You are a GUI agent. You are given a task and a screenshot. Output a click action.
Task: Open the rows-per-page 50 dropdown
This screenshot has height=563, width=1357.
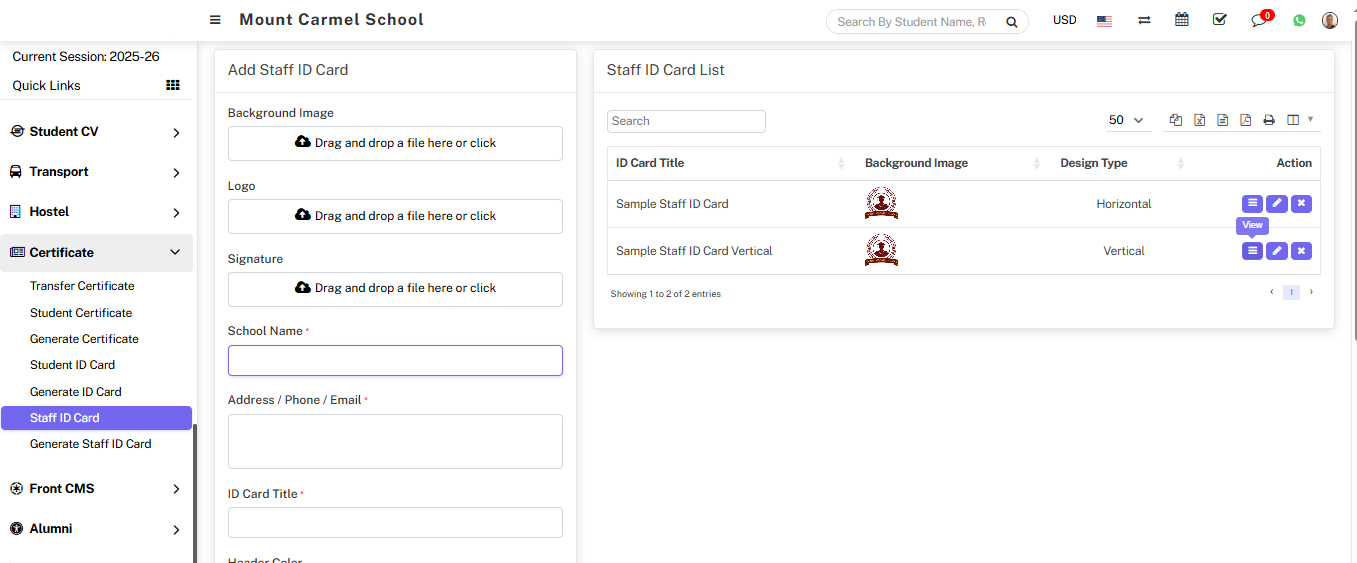click(1127, 120)
